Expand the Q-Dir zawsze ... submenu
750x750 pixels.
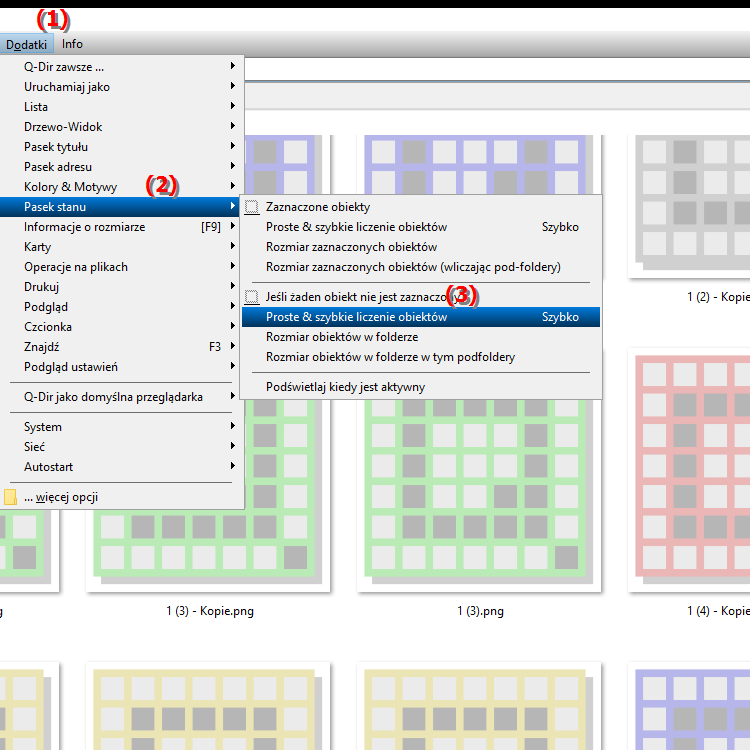coord(122,66)
